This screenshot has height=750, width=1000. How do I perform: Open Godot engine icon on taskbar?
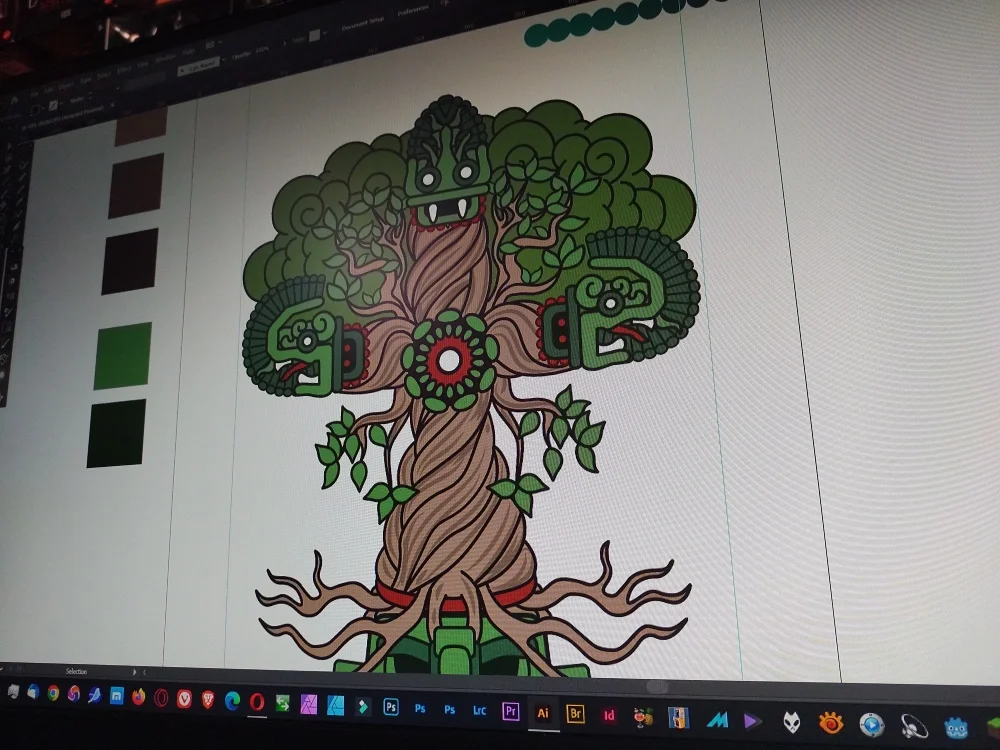click(x=955, y=728)
